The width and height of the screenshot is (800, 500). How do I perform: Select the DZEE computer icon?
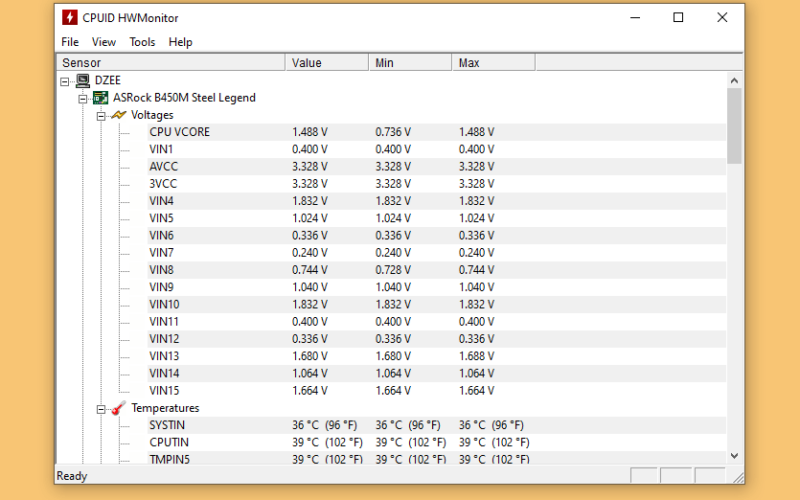coord(83,80)
